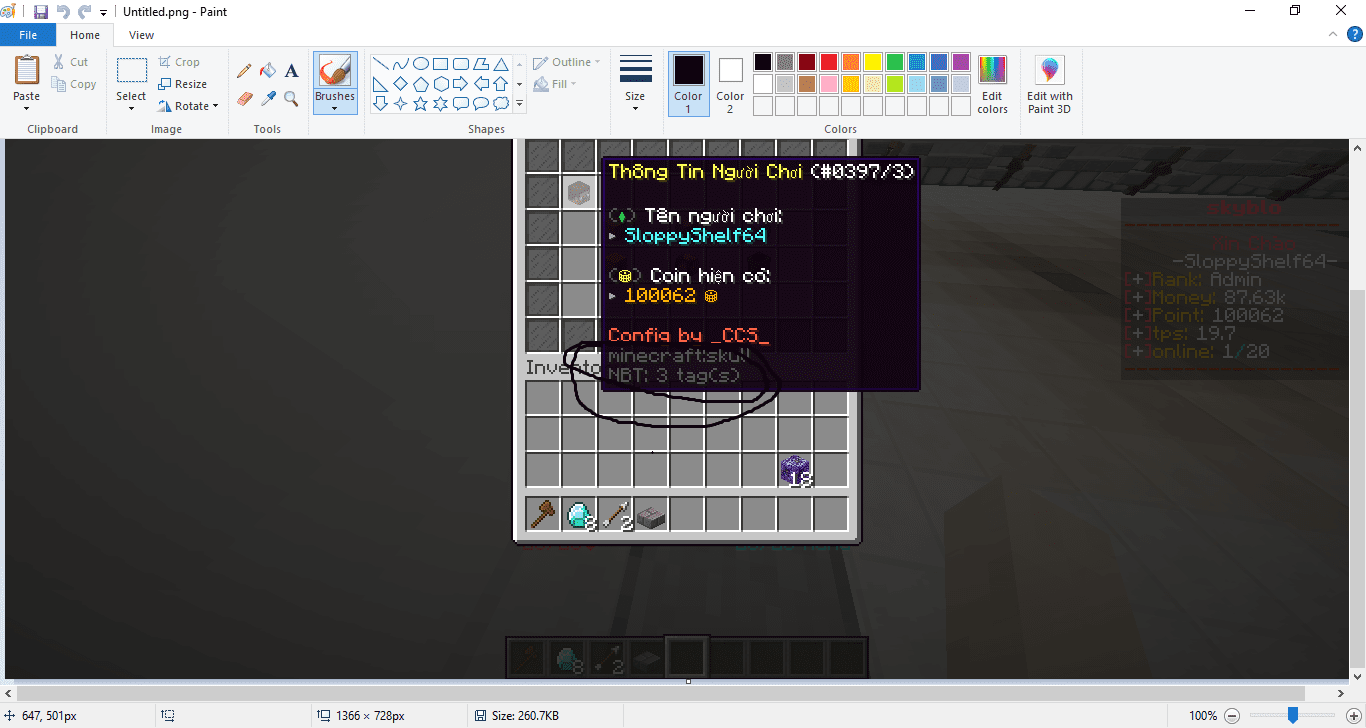Screen dimensions: 1366x728
Task: Open the Rotate dropdown
Action: [x=188, y=106]
